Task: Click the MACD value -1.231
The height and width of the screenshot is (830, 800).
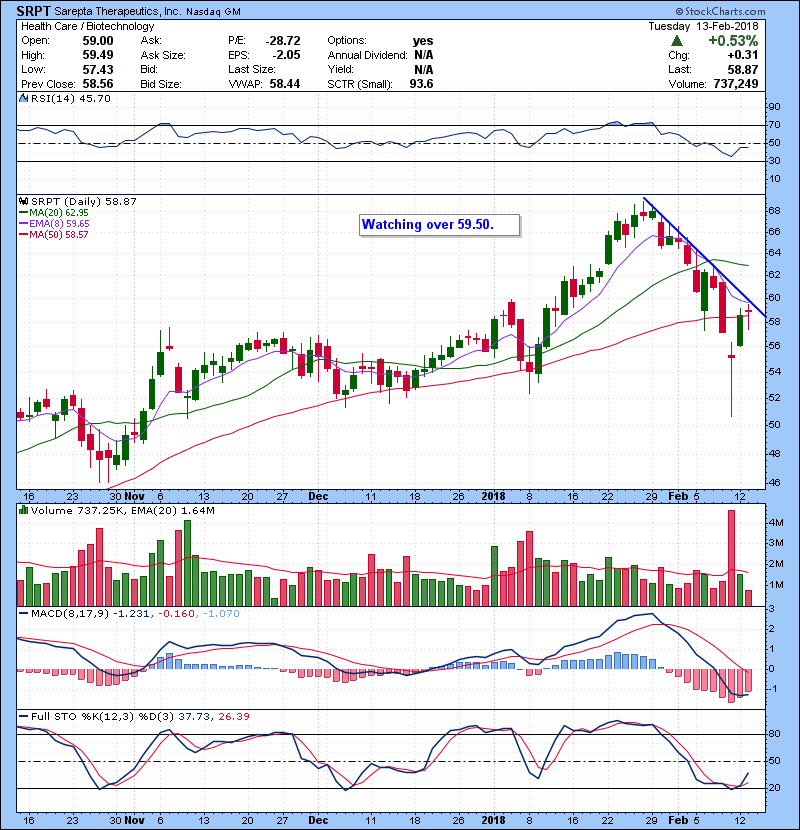Action: pyautogui.click(x=132, y=614)
